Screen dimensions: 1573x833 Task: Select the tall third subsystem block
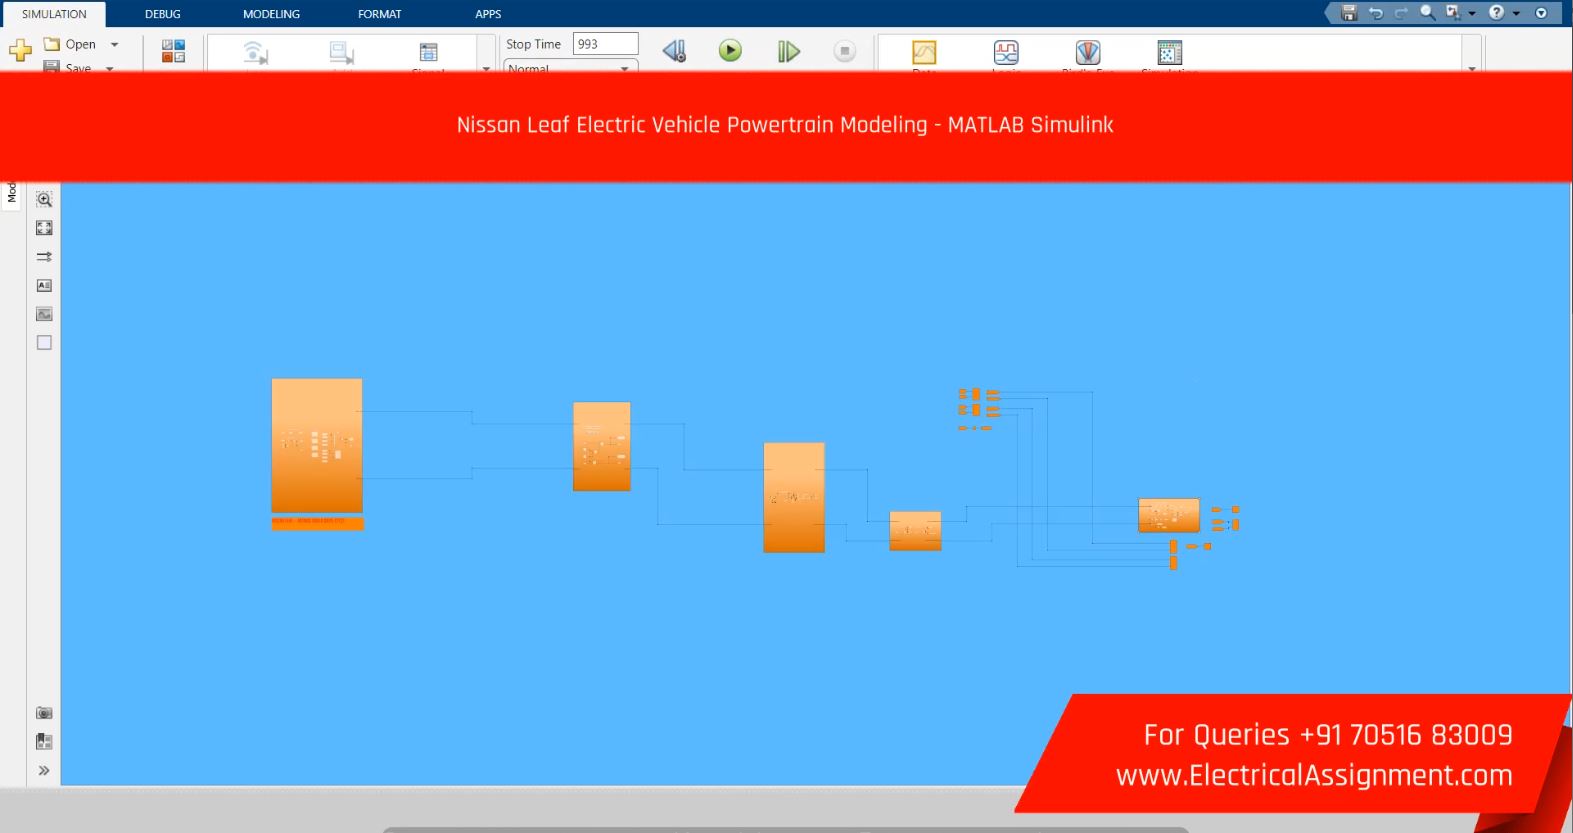(x=794, y=497)
